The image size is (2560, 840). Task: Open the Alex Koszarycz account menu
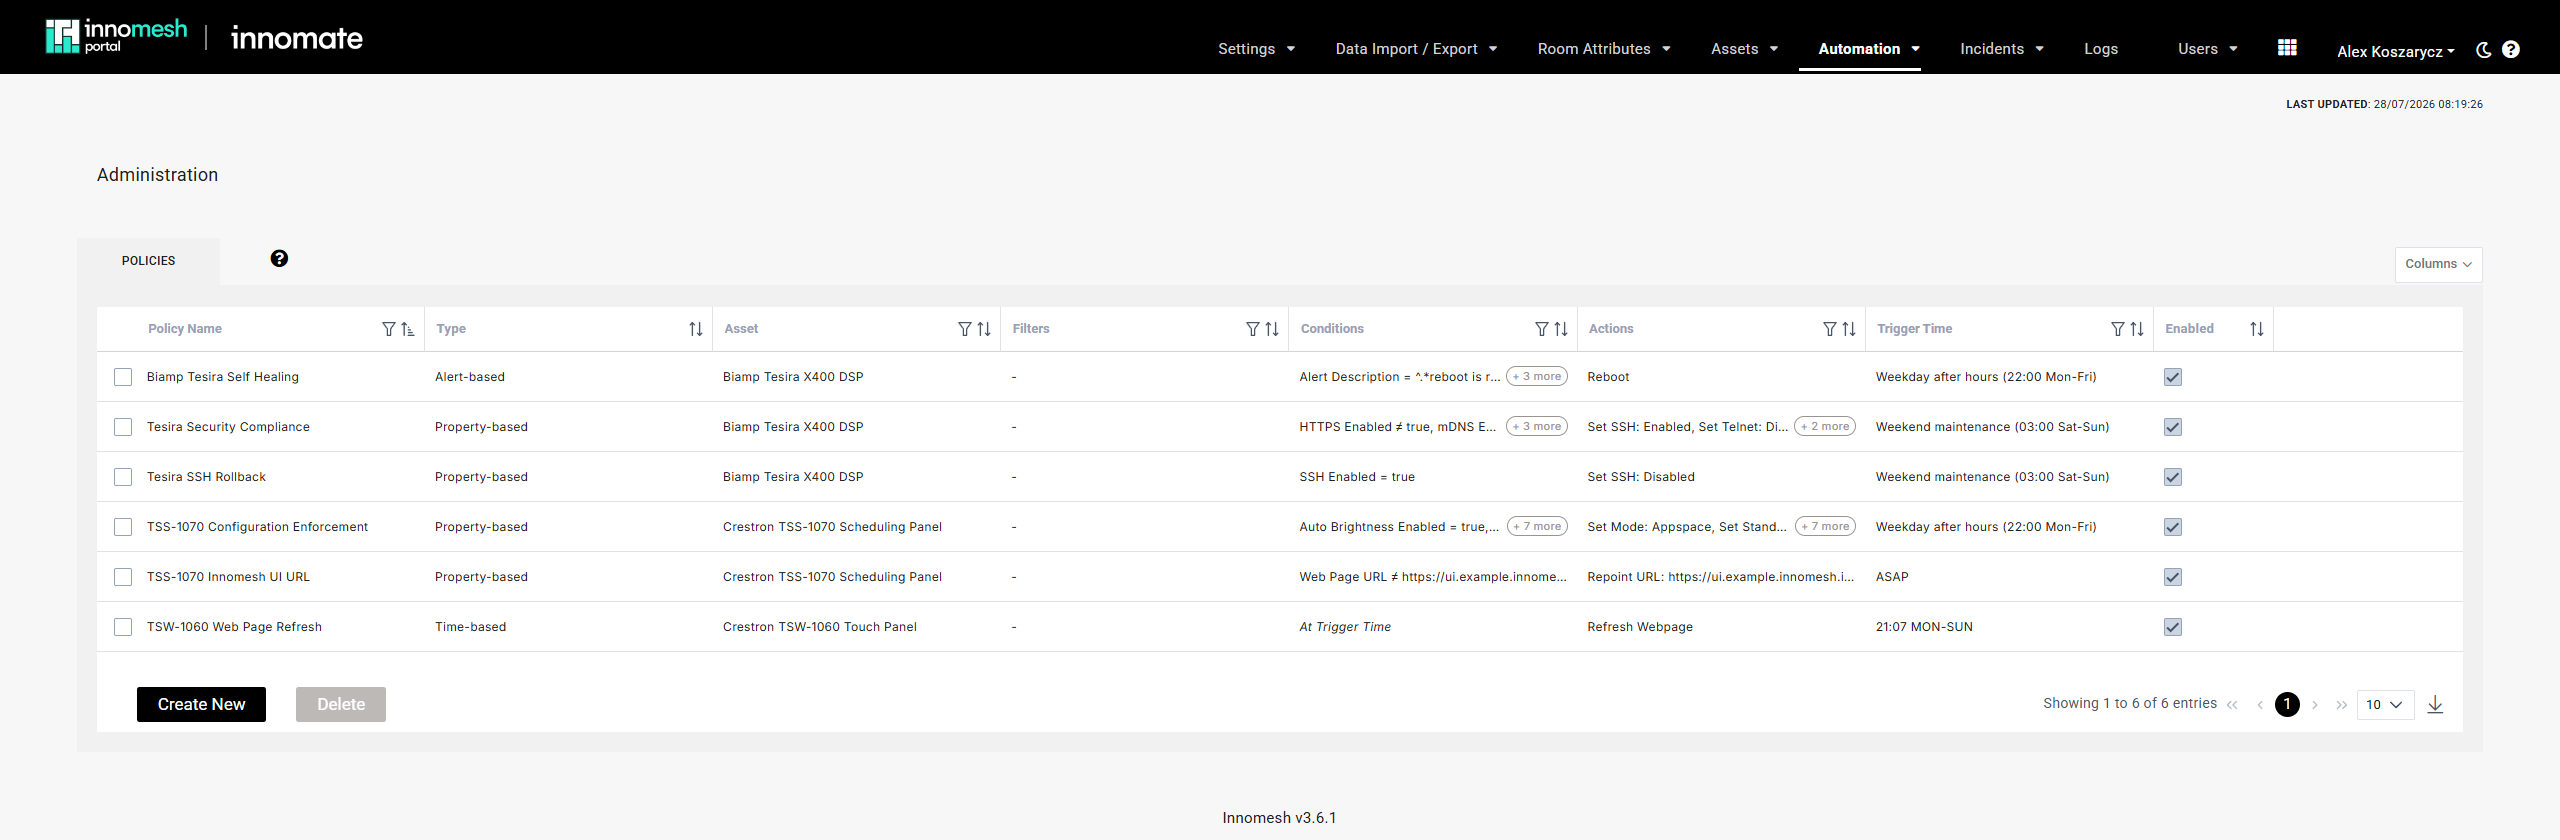(x=2396, y=51)
